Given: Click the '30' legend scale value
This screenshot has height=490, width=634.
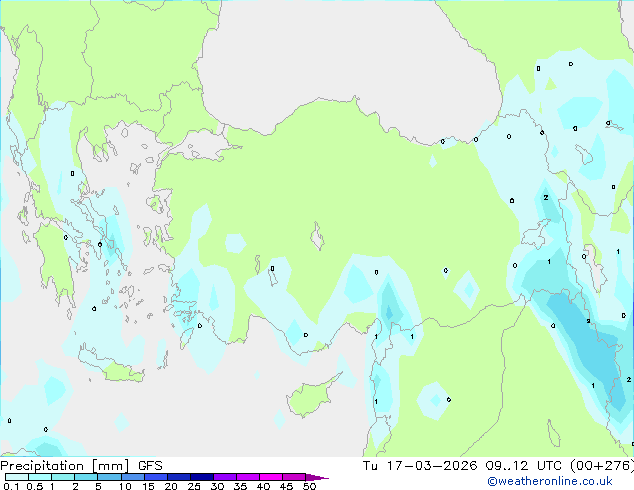Looking at the screenshot, I should click(x=217, y=486).
